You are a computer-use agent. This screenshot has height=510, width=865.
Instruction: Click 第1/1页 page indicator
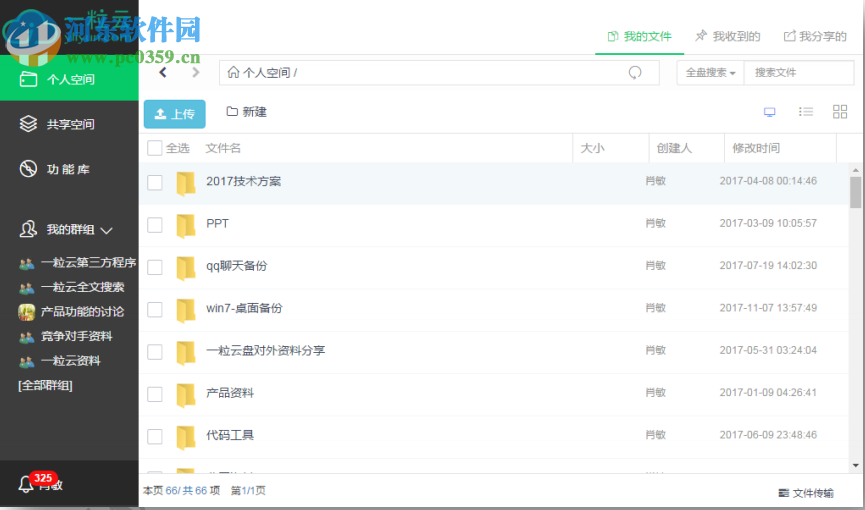(248, 490)
